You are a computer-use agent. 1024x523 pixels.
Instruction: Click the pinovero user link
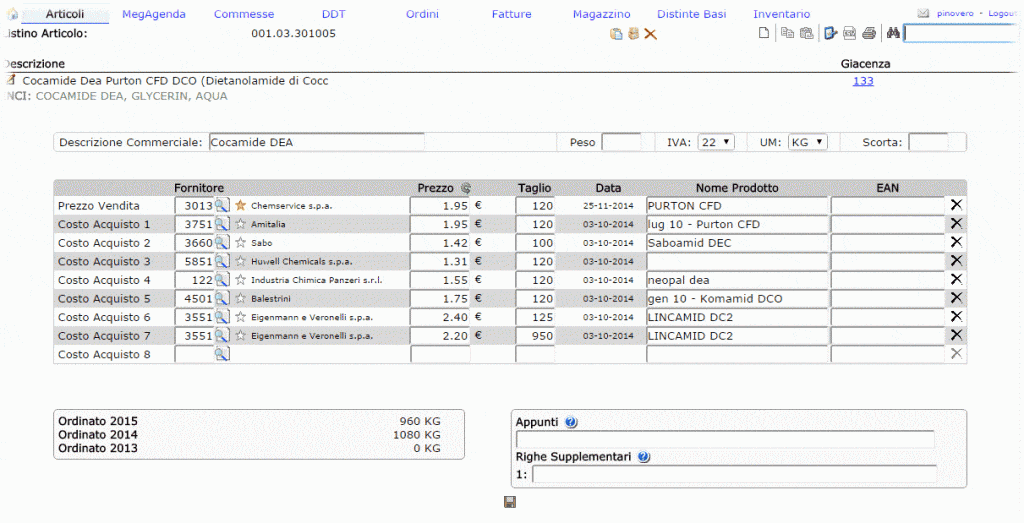click(x=955, y=13)
